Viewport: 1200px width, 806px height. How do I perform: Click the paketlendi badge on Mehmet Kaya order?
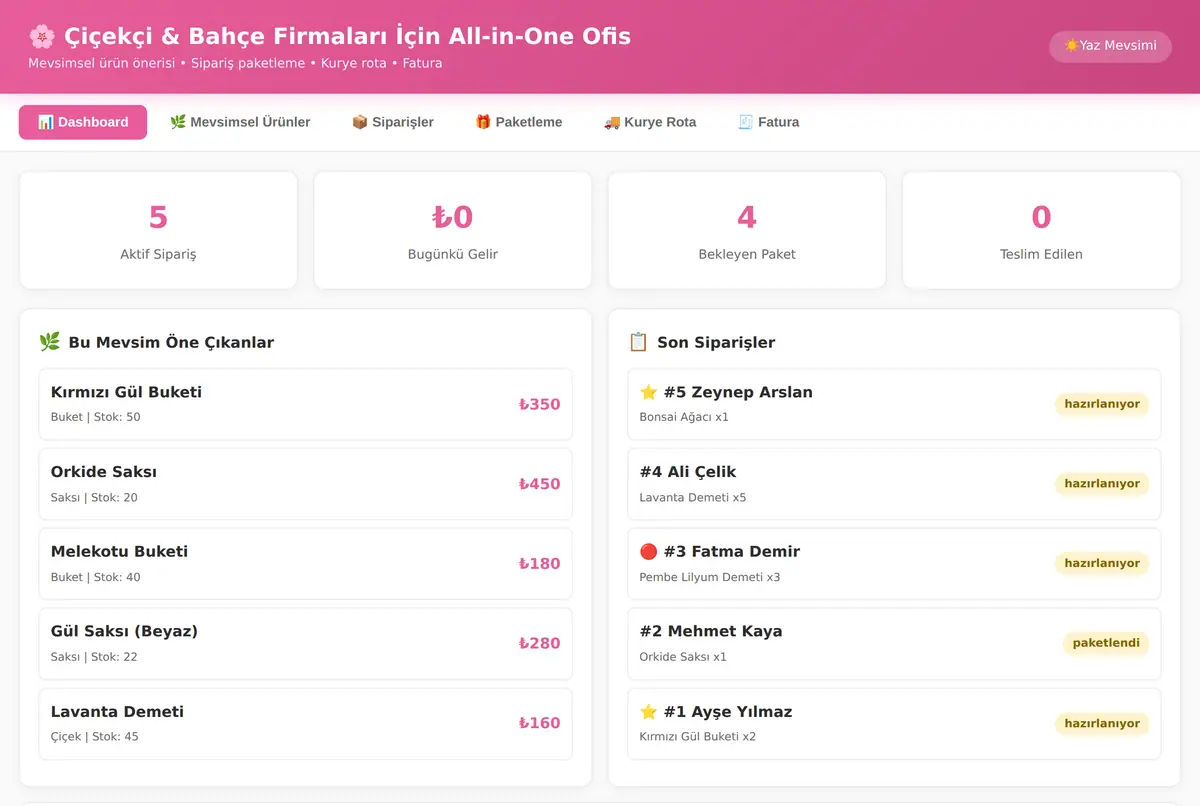[x=1106, y=644]
